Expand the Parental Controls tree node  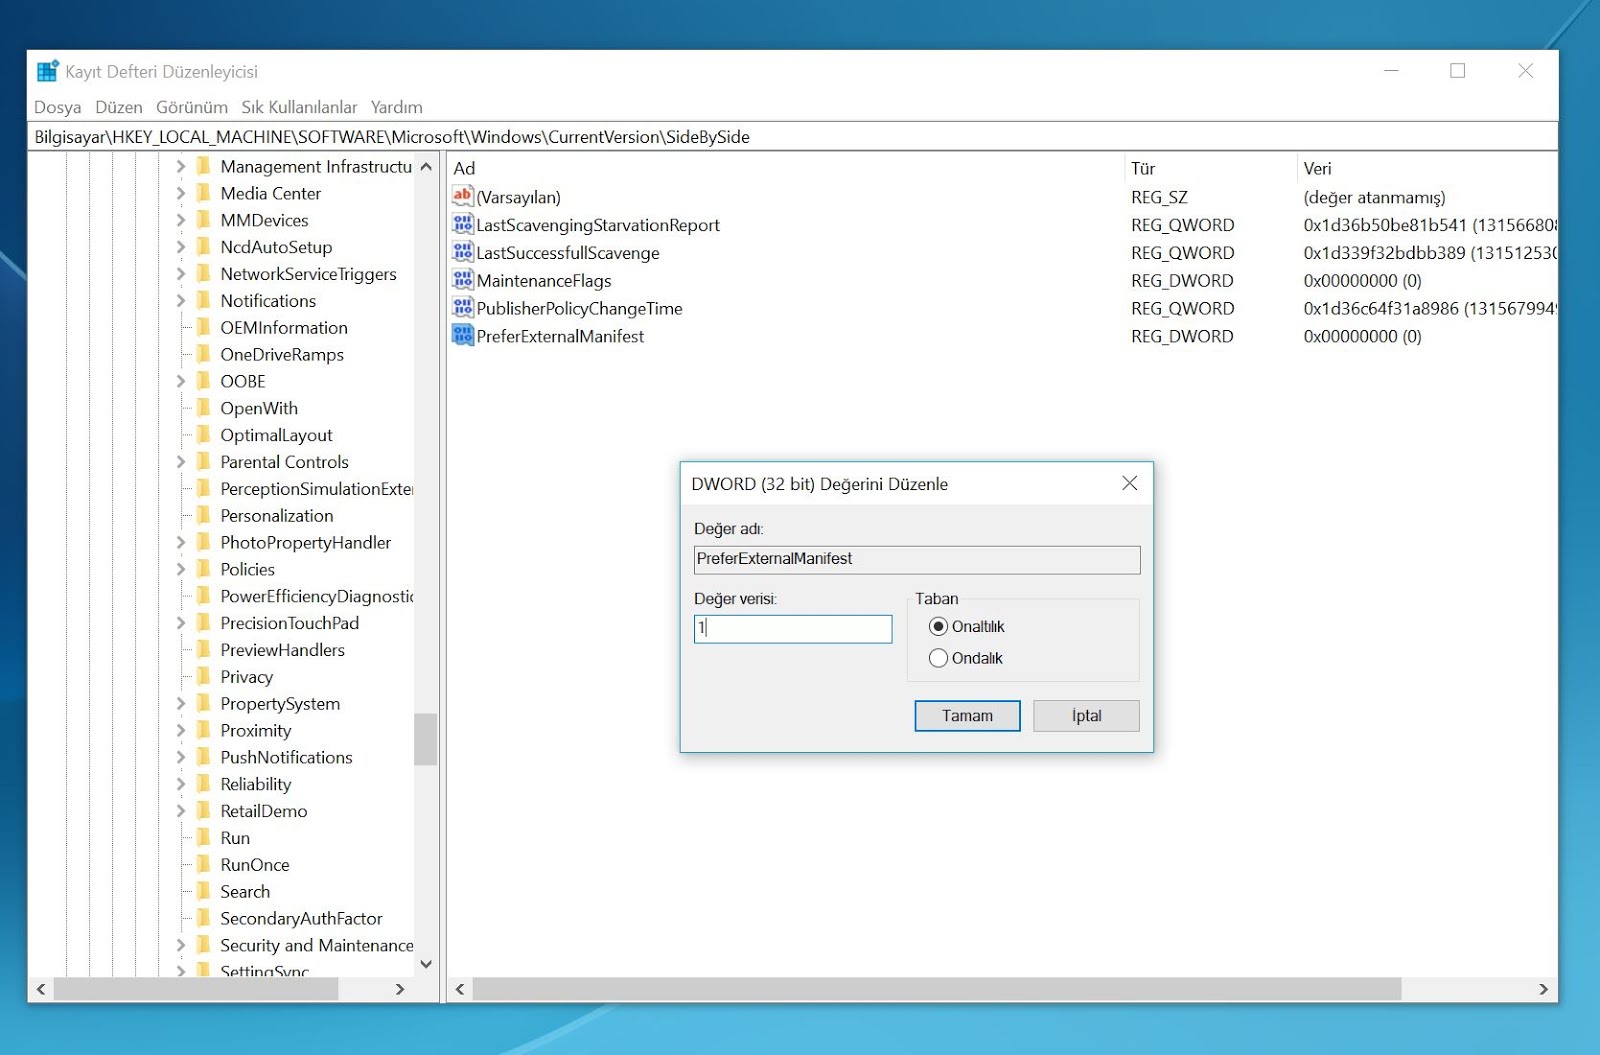pos(181,462)
